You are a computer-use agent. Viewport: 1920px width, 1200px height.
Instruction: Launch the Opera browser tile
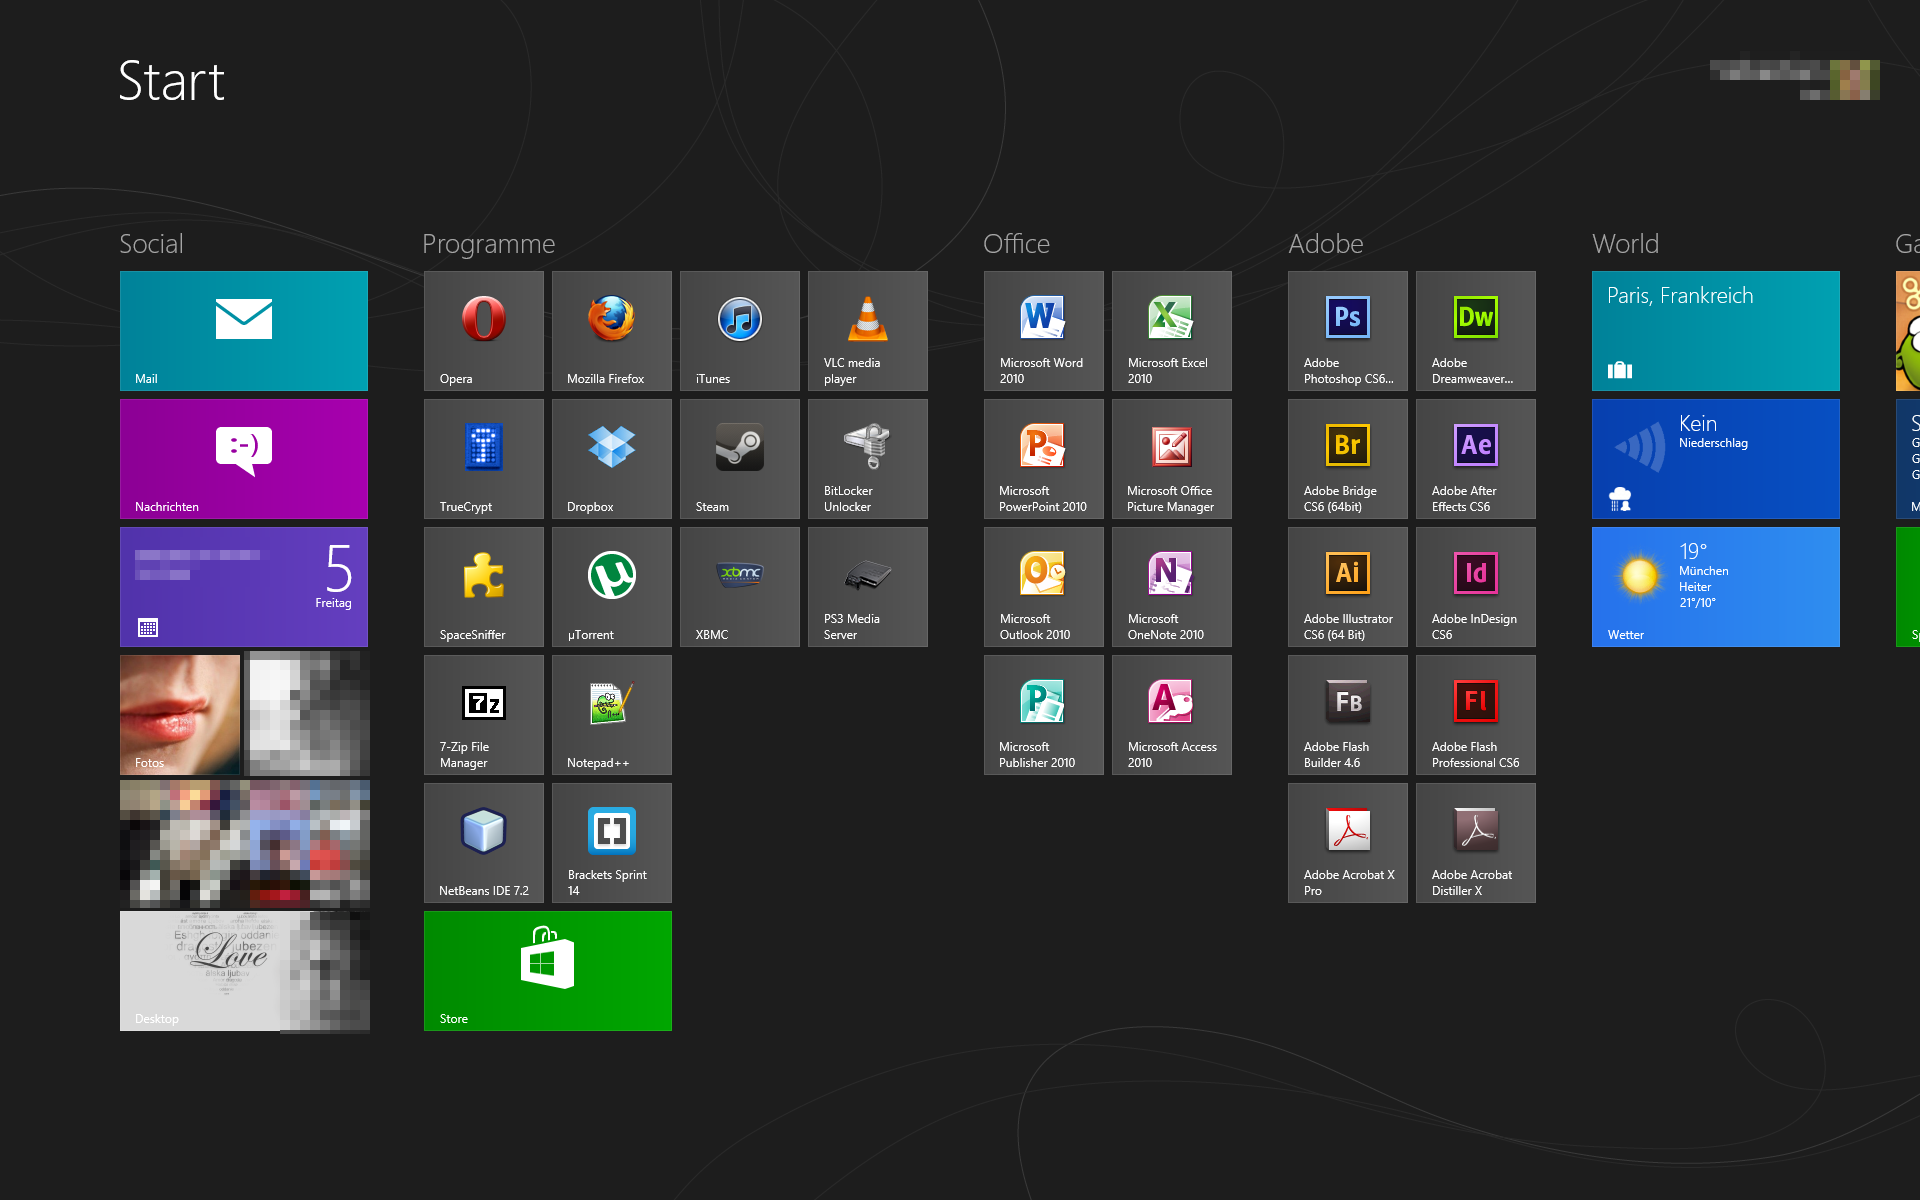(483, 330)
